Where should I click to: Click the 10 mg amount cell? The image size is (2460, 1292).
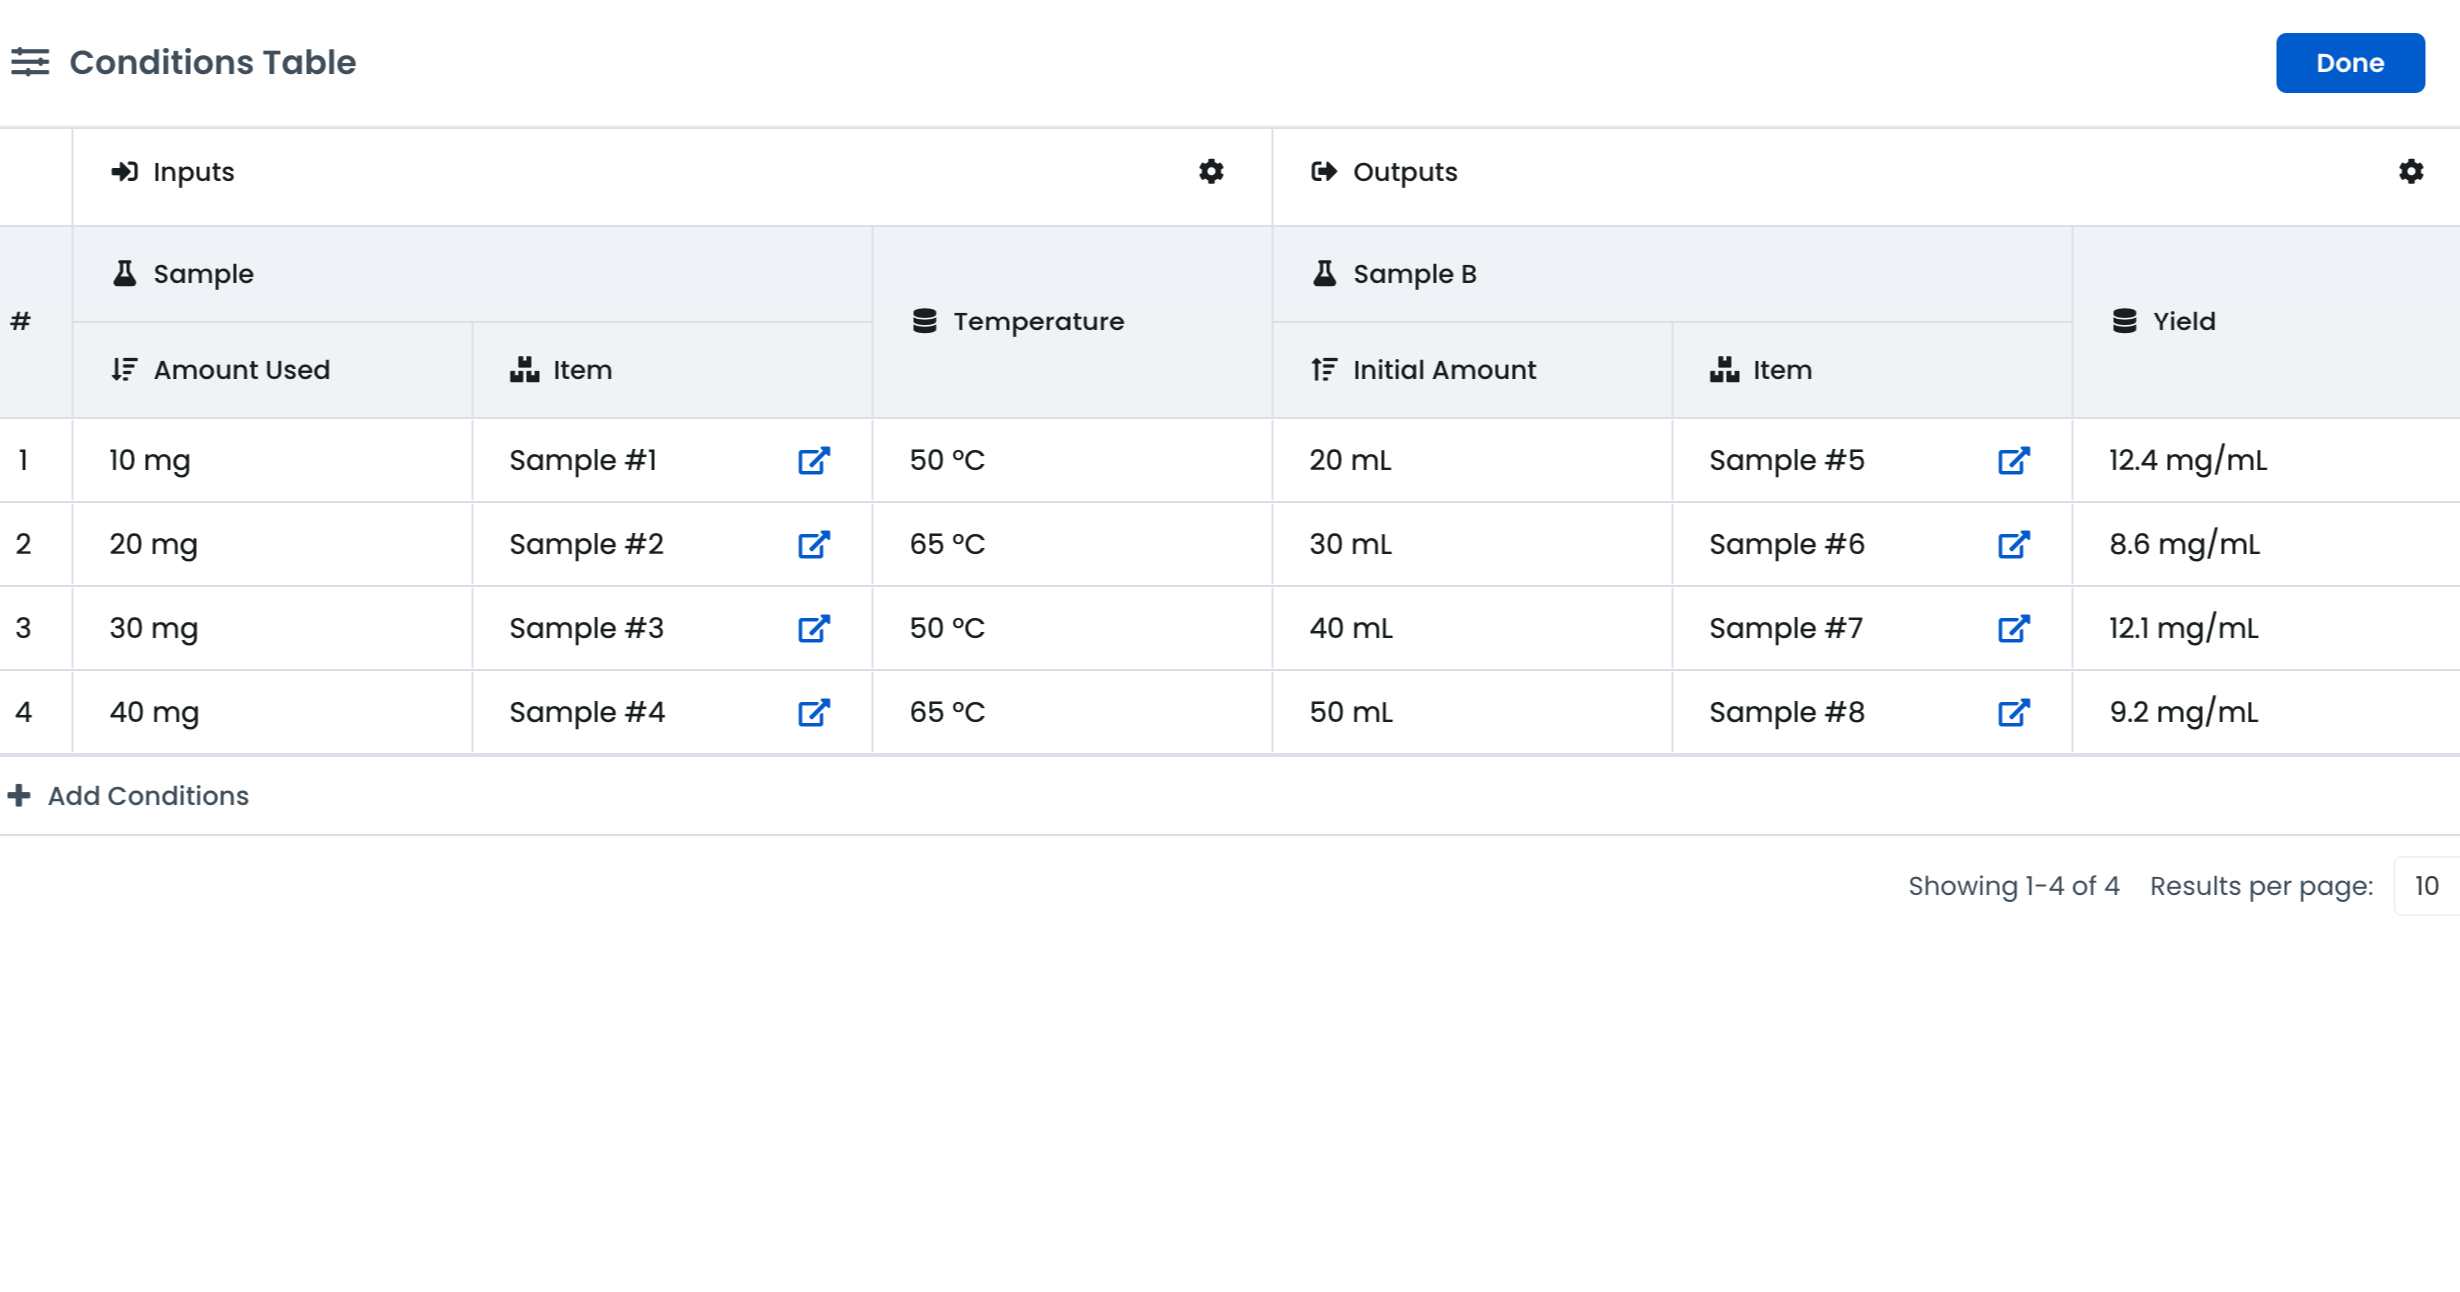(150, 461)
